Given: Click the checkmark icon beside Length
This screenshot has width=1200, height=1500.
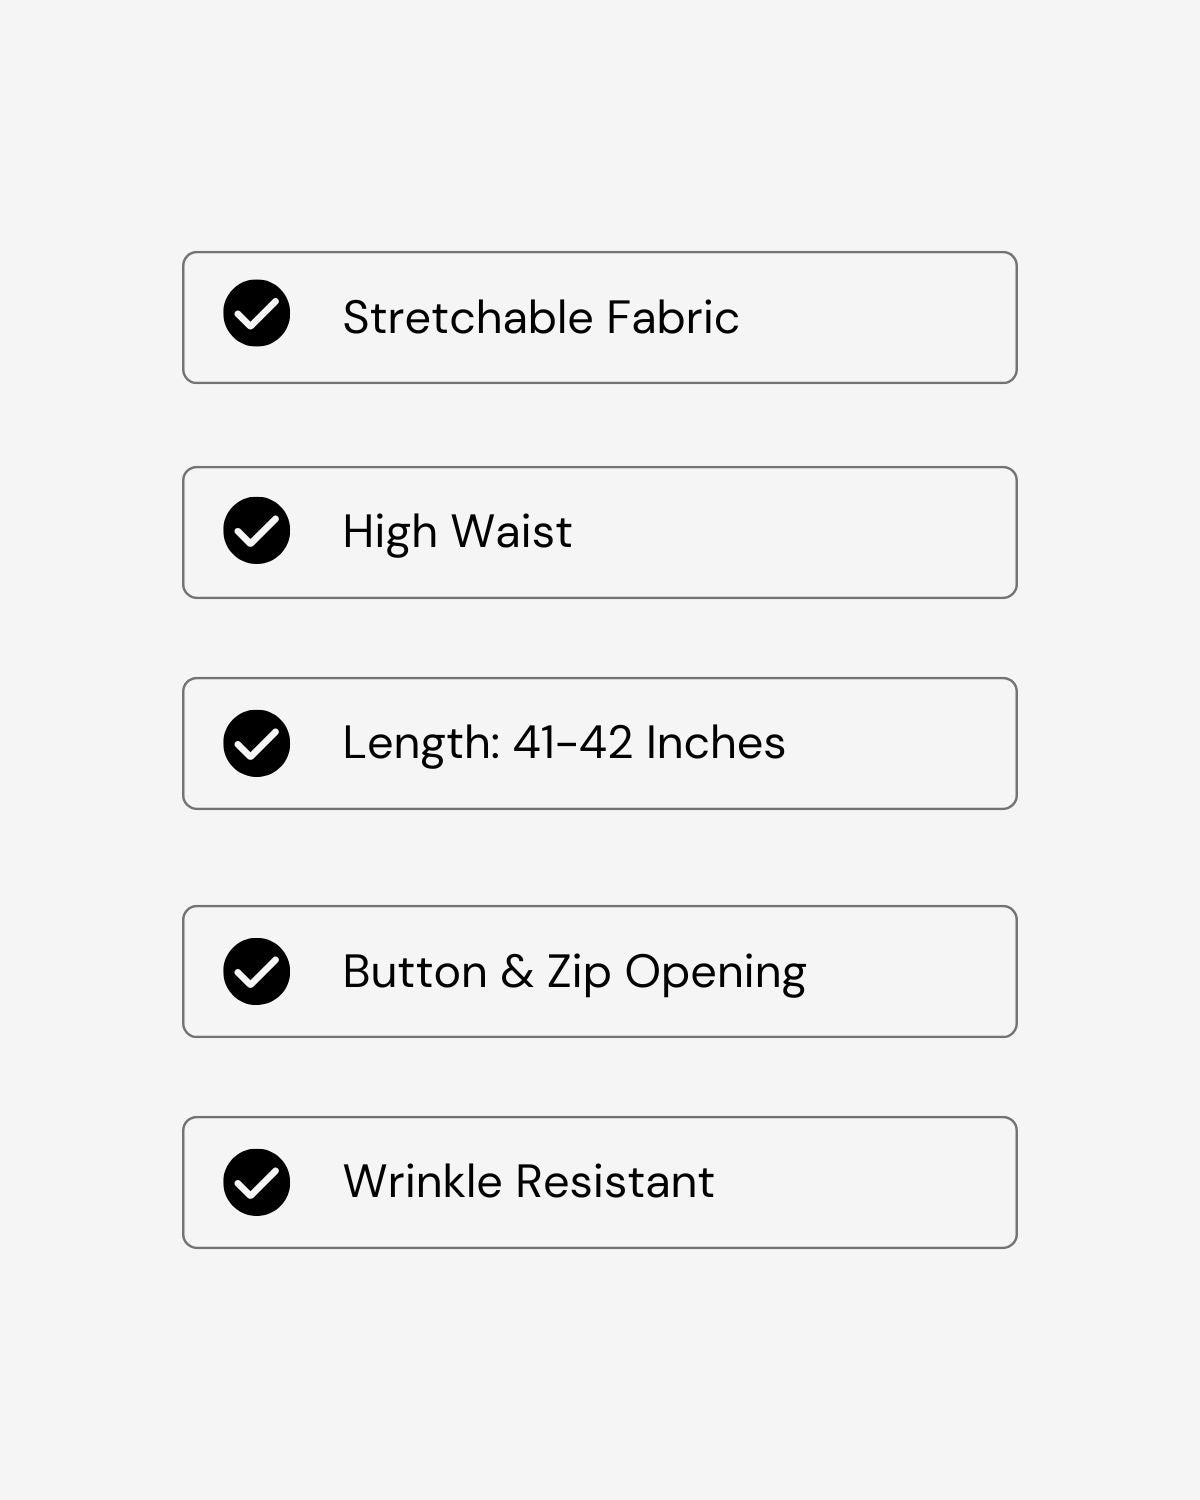Looking at the screenshot, I should (257, 743).
